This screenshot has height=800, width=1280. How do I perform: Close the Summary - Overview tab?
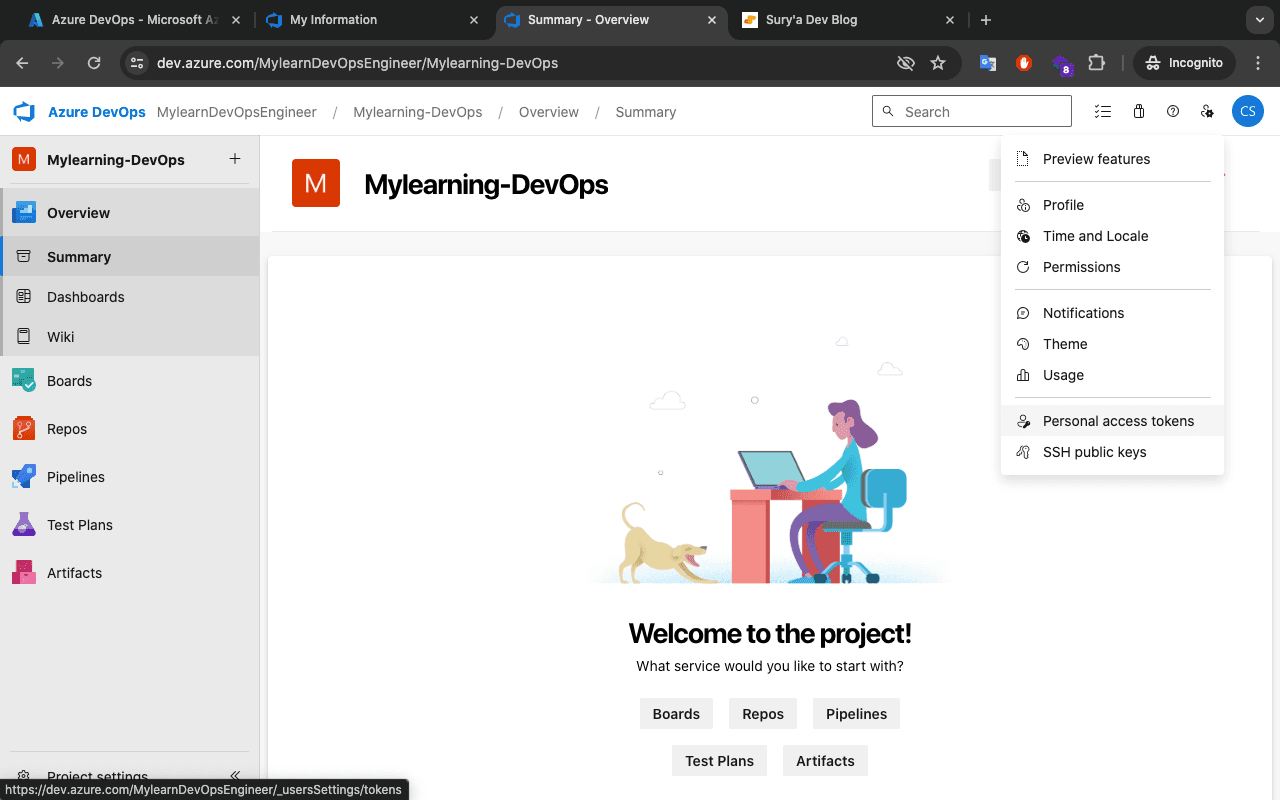point(712,20)
